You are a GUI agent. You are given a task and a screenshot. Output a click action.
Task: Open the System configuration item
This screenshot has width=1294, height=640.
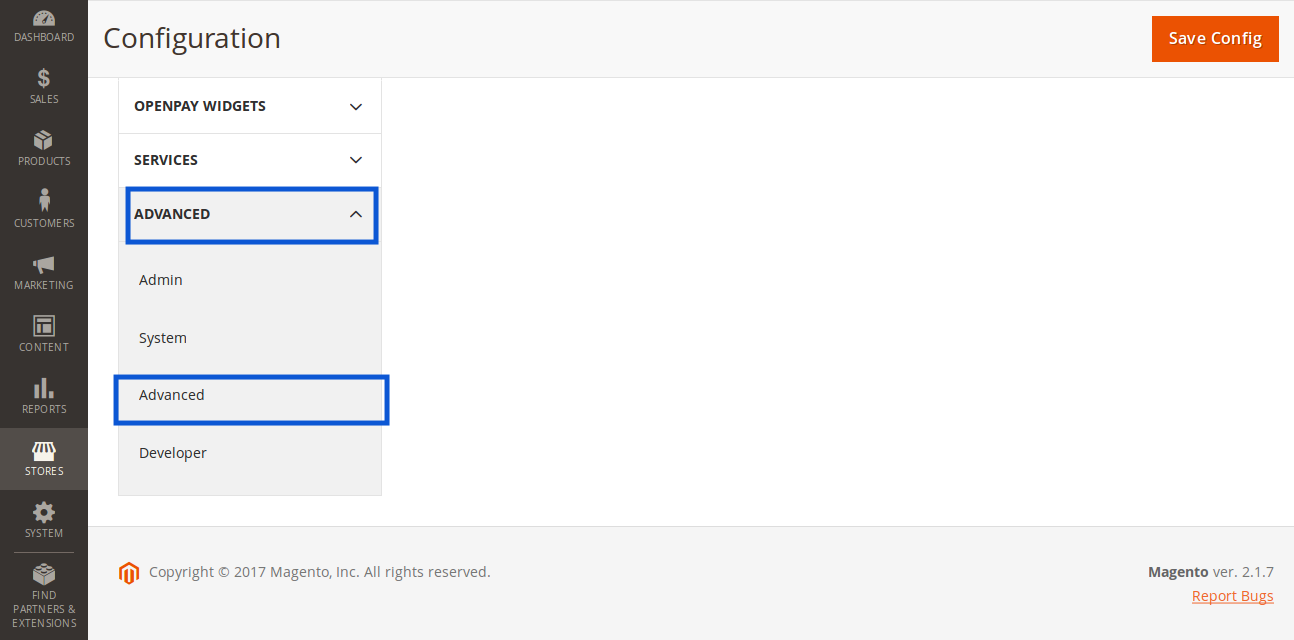click(163, 338)
